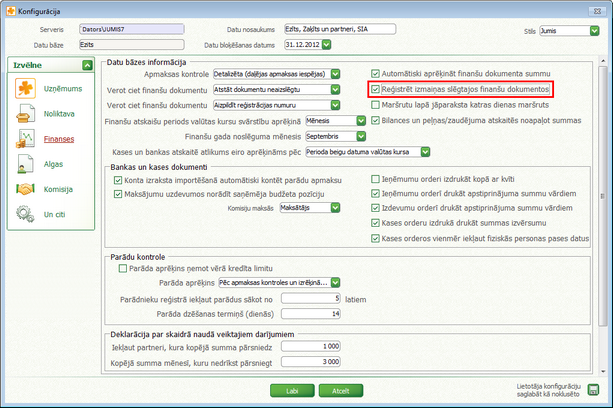Enable Ieņēmumu orderi izdrukāt kopā ar kvīti

[x=375, y=179]
